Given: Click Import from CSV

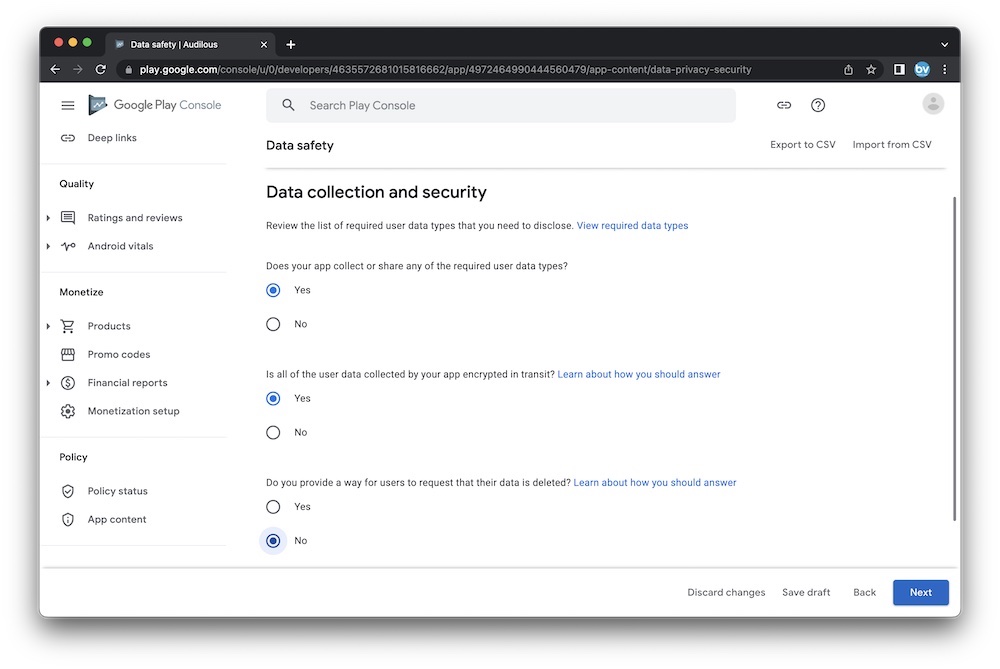Looking at the screenshot, I should (892, 145).
